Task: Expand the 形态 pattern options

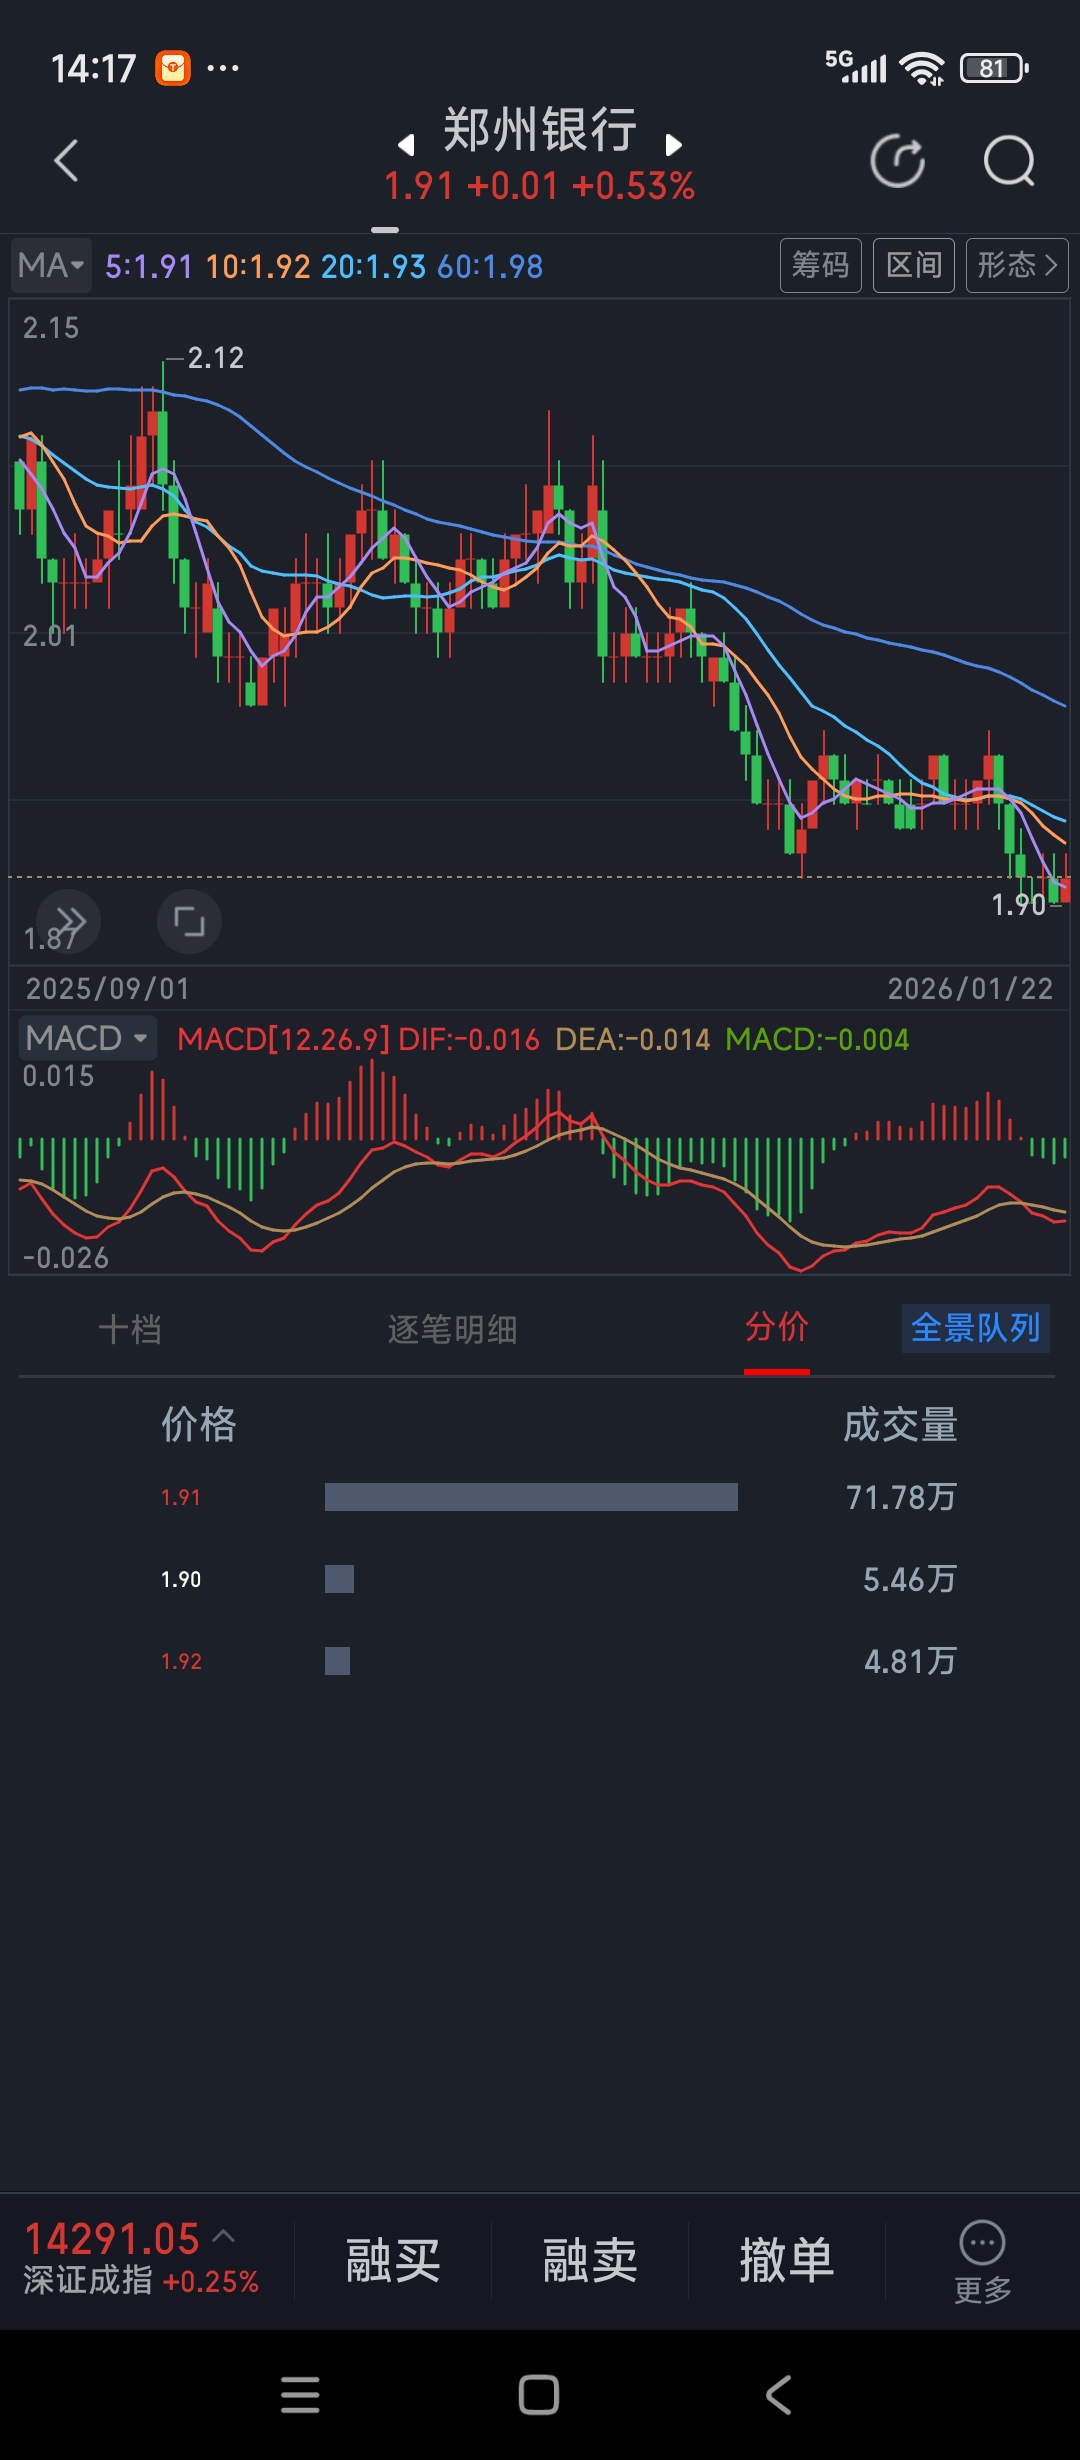Action: pyautogui.click(x=1017, y=265)
